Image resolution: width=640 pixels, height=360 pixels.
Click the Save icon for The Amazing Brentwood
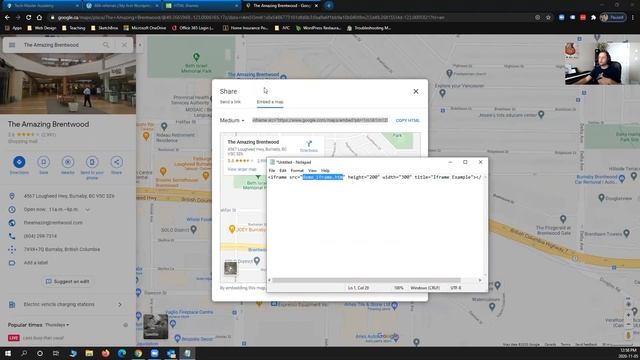point(43,162)
